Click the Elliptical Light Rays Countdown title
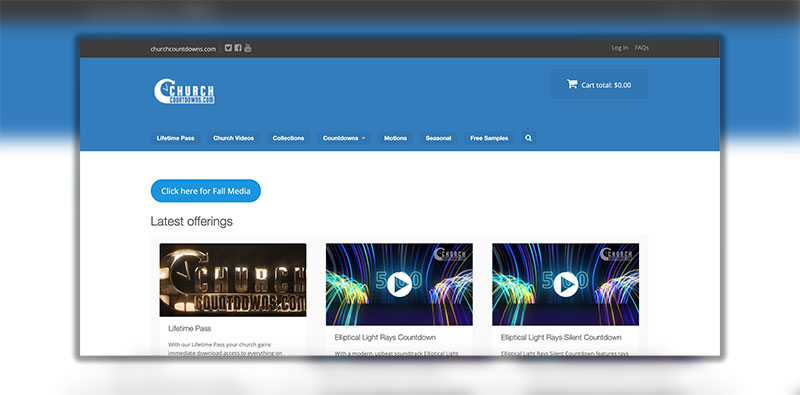Screen dimensions: 800x395 tap(385, 337)
